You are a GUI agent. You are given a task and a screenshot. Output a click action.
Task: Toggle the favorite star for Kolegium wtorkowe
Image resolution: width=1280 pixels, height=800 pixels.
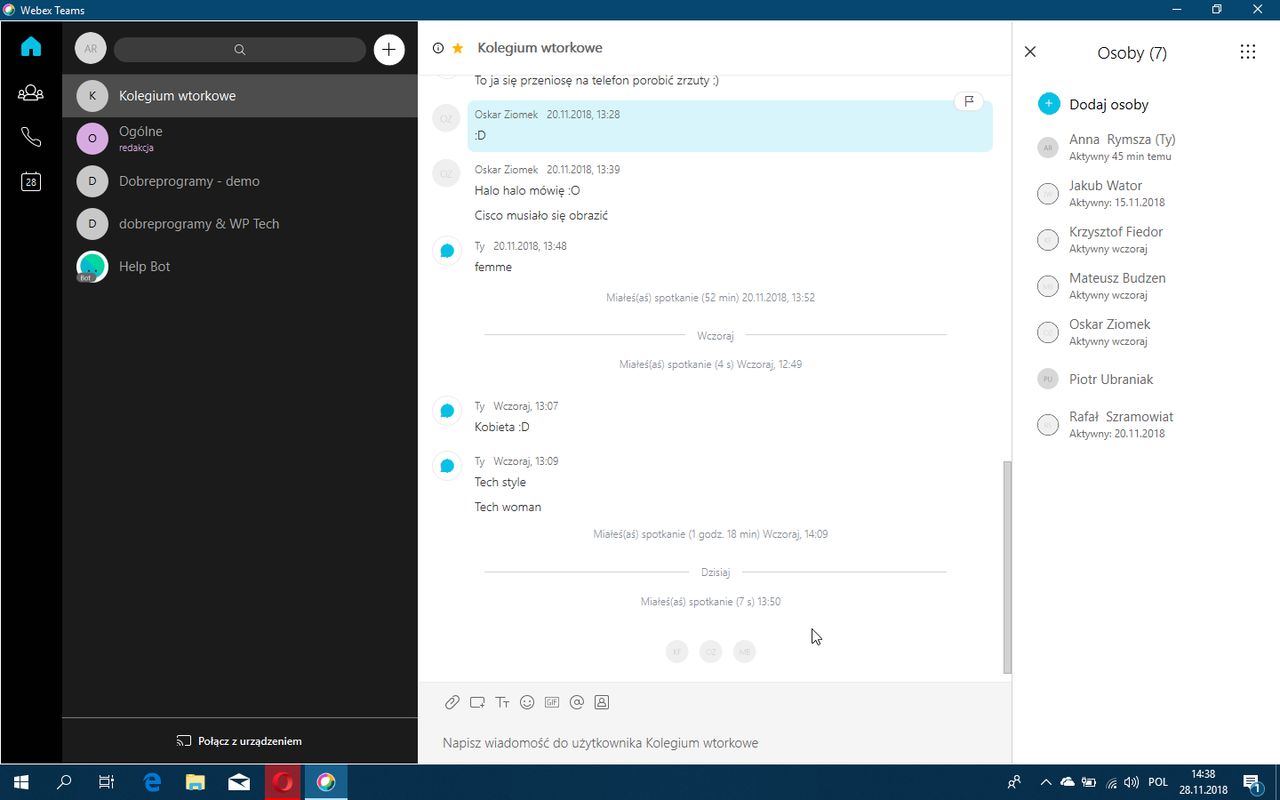point(458,48)
